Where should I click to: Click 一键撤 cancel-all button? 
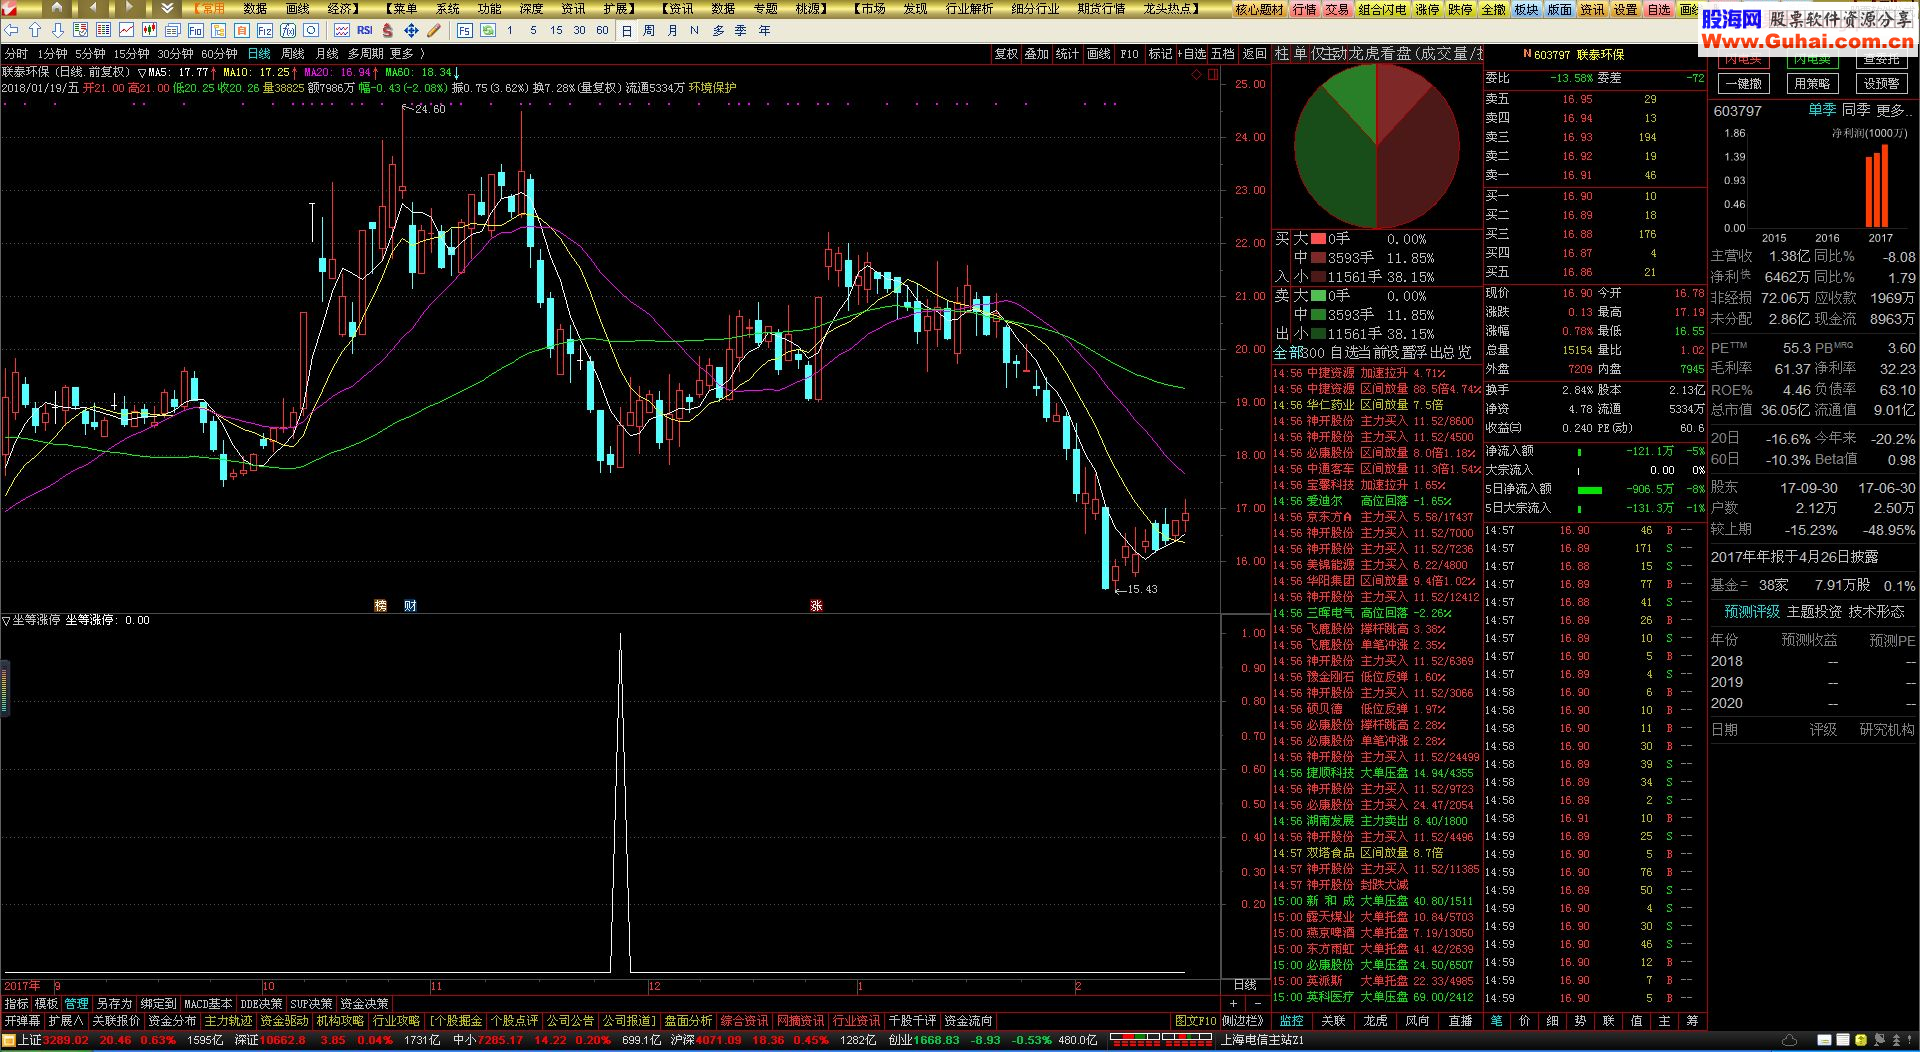(1743, 84)
